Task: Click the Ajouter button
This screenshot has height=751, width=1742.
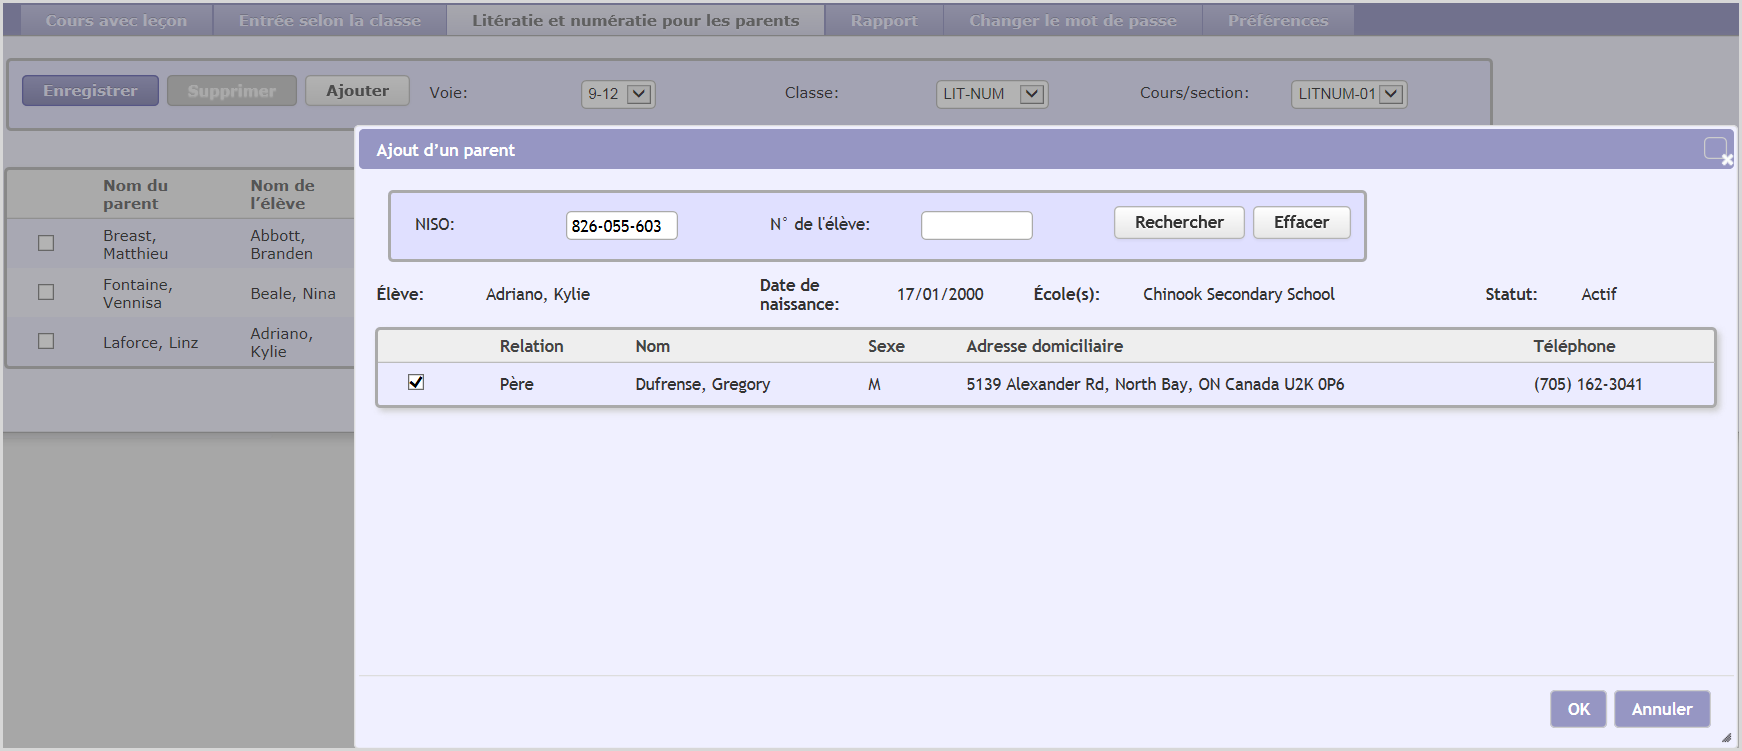Action: point(357,90)
